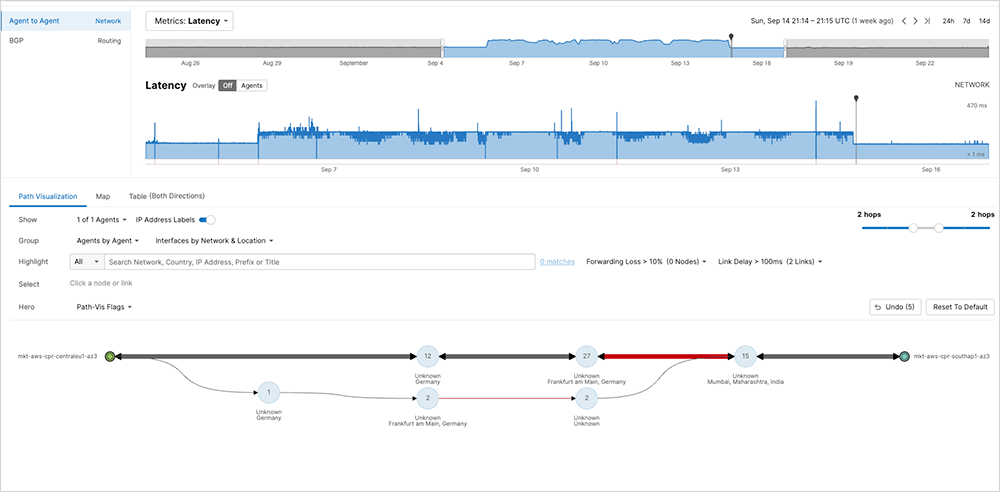Image resolution: width=1000 pixels, height=492 pixels.
Task: Click the 'NETWORK' label above the chart
Action: [971, 85]
